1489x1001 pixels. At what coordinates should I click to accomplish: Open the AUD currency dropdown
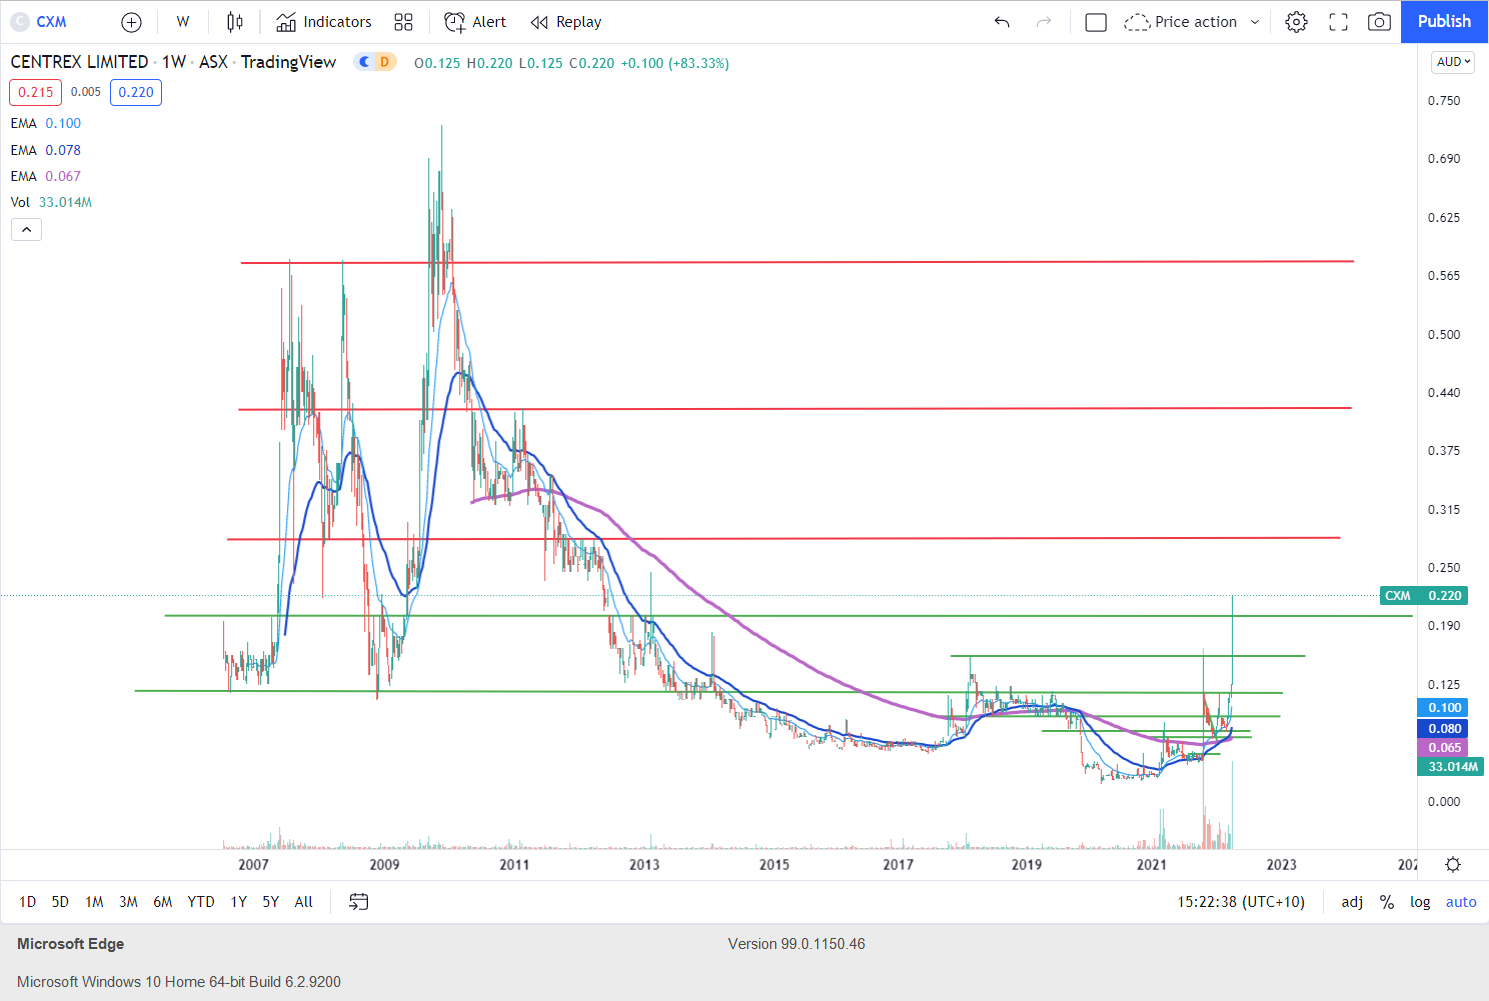click(x=1454, y=62)
